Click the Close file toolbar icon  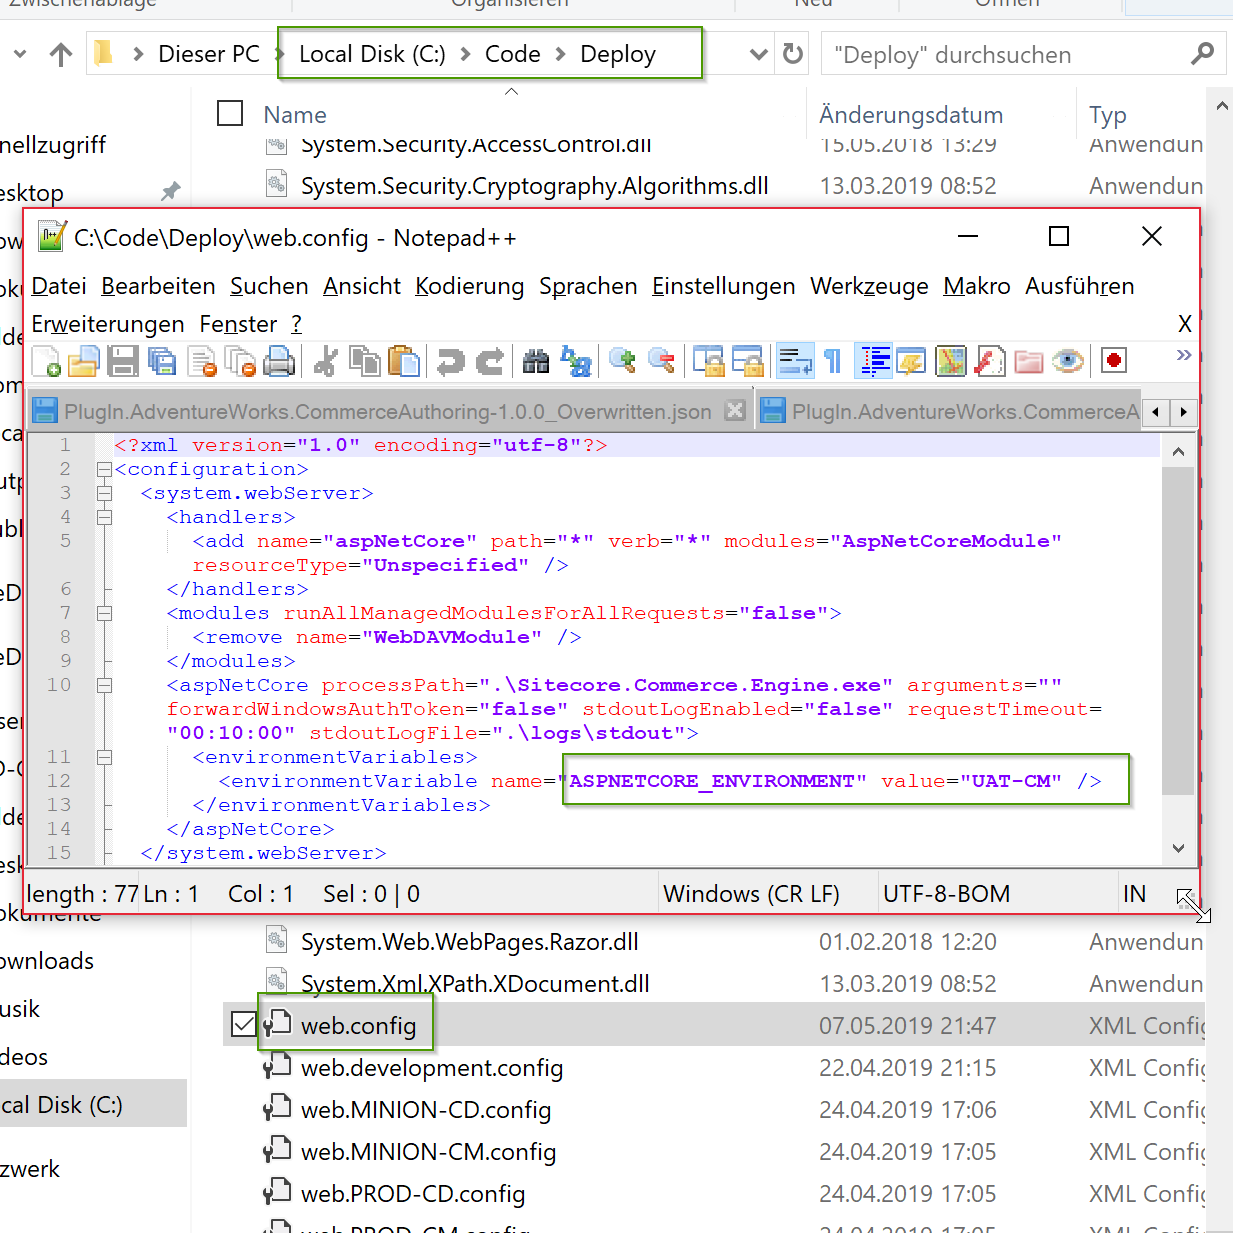pyautogui.click(x=202, y=360)
